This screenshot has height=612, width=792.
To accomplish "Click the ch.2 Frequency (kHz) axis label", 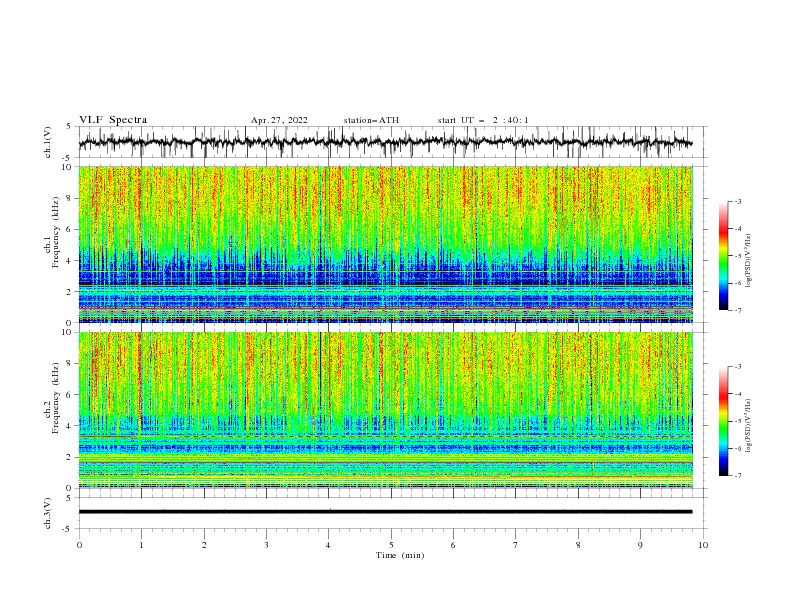I will (x=52, y=398).
